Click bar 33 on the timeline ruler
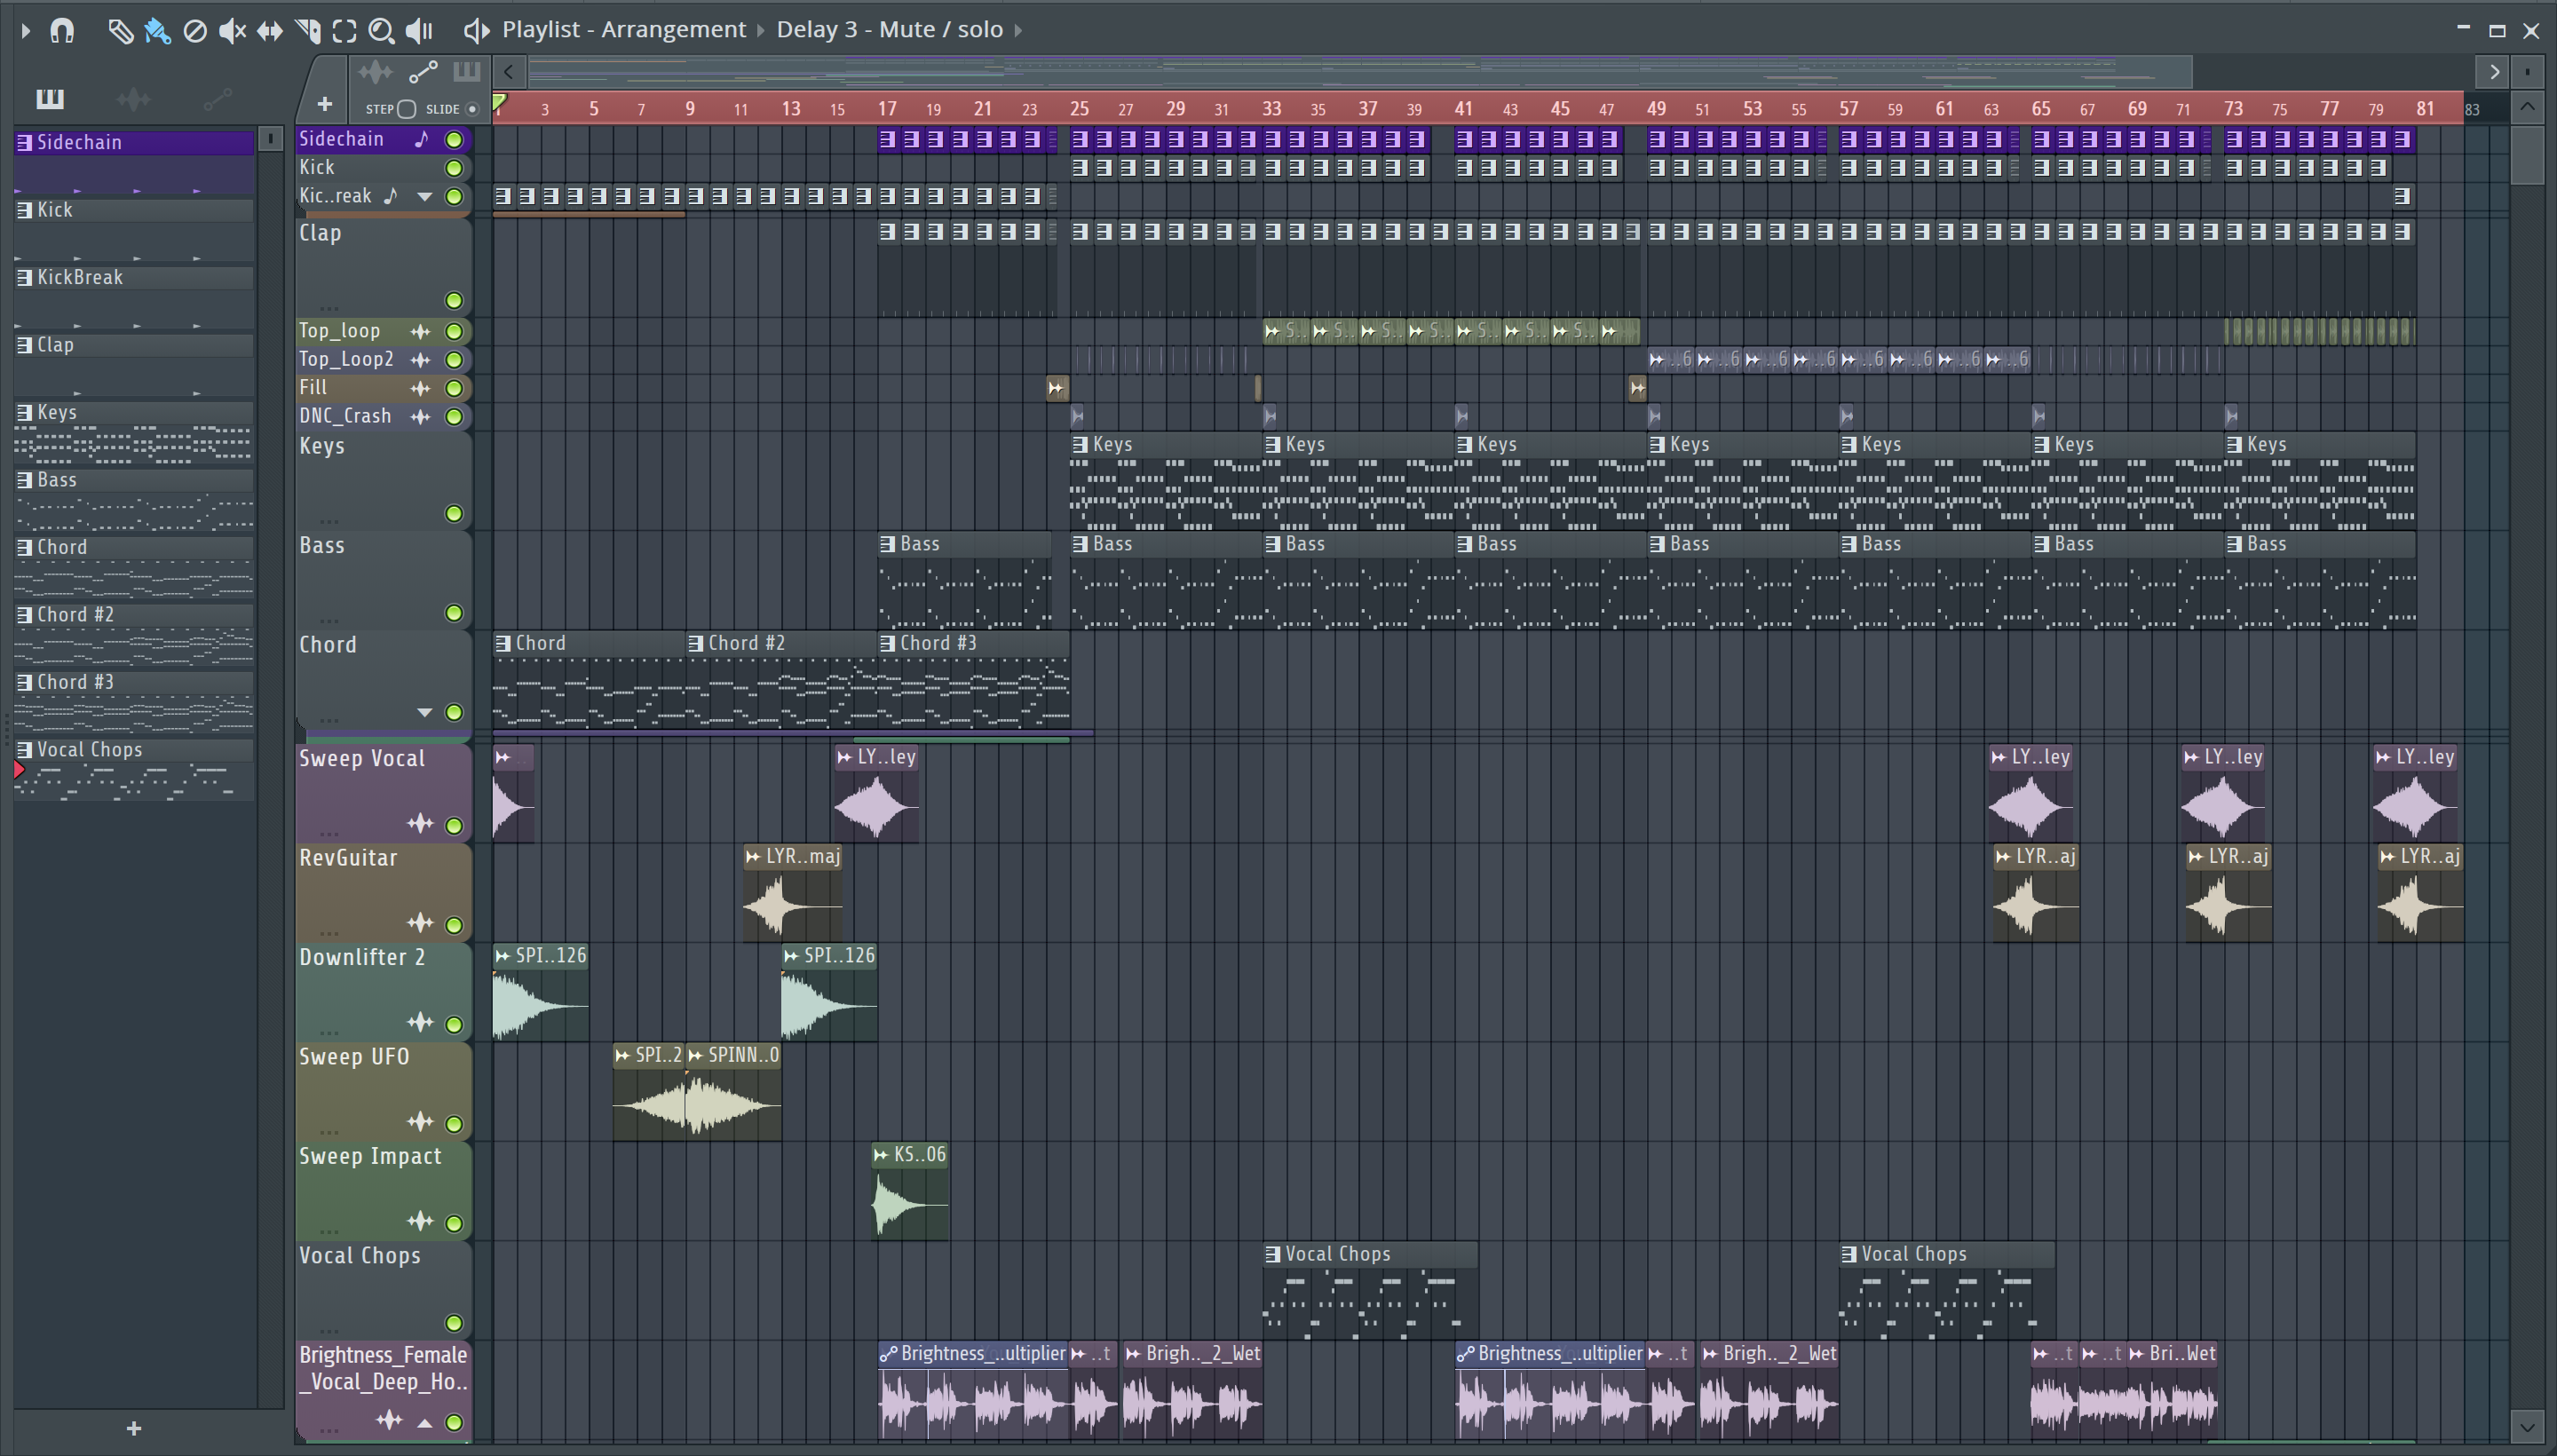 1271,108
